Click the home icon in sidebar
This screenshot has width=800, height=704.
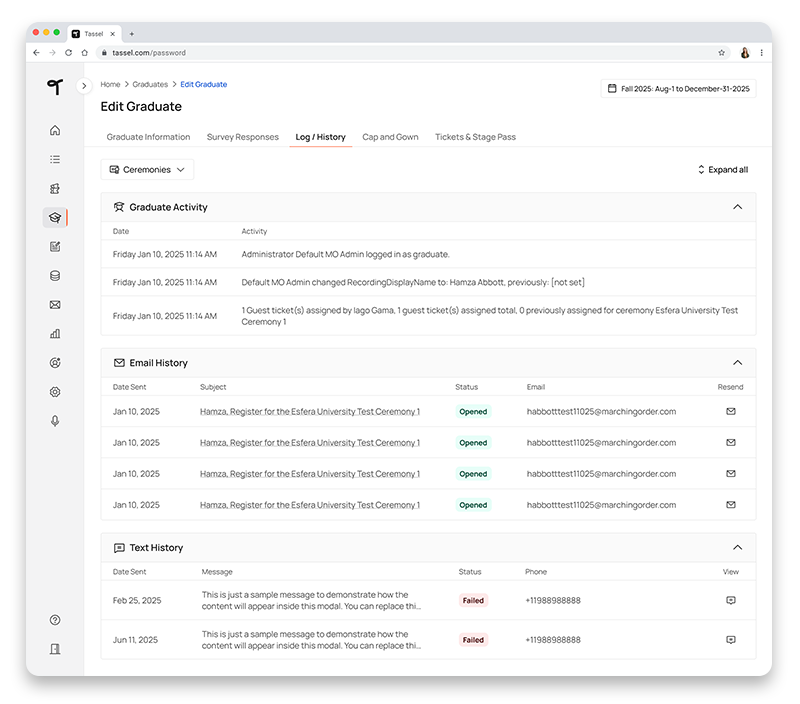pos(55,130)
